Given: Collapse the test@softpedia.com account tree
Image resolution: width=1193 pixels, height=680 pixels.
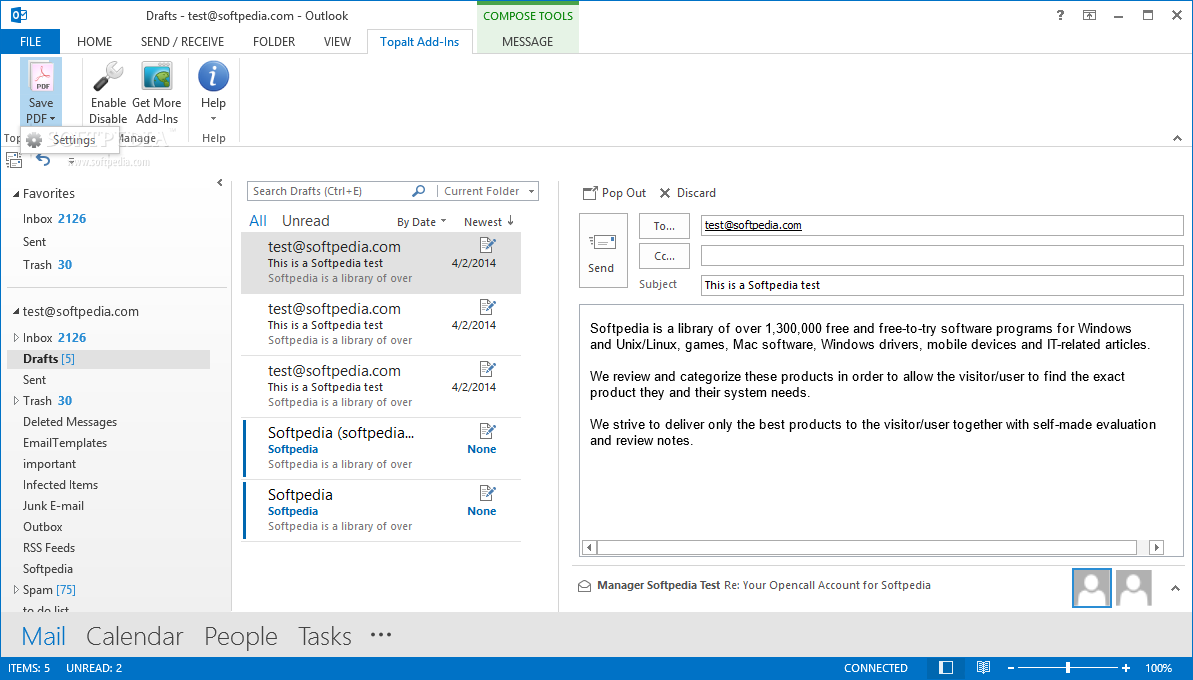Looking at the screenshot, I should pos(16,312).
